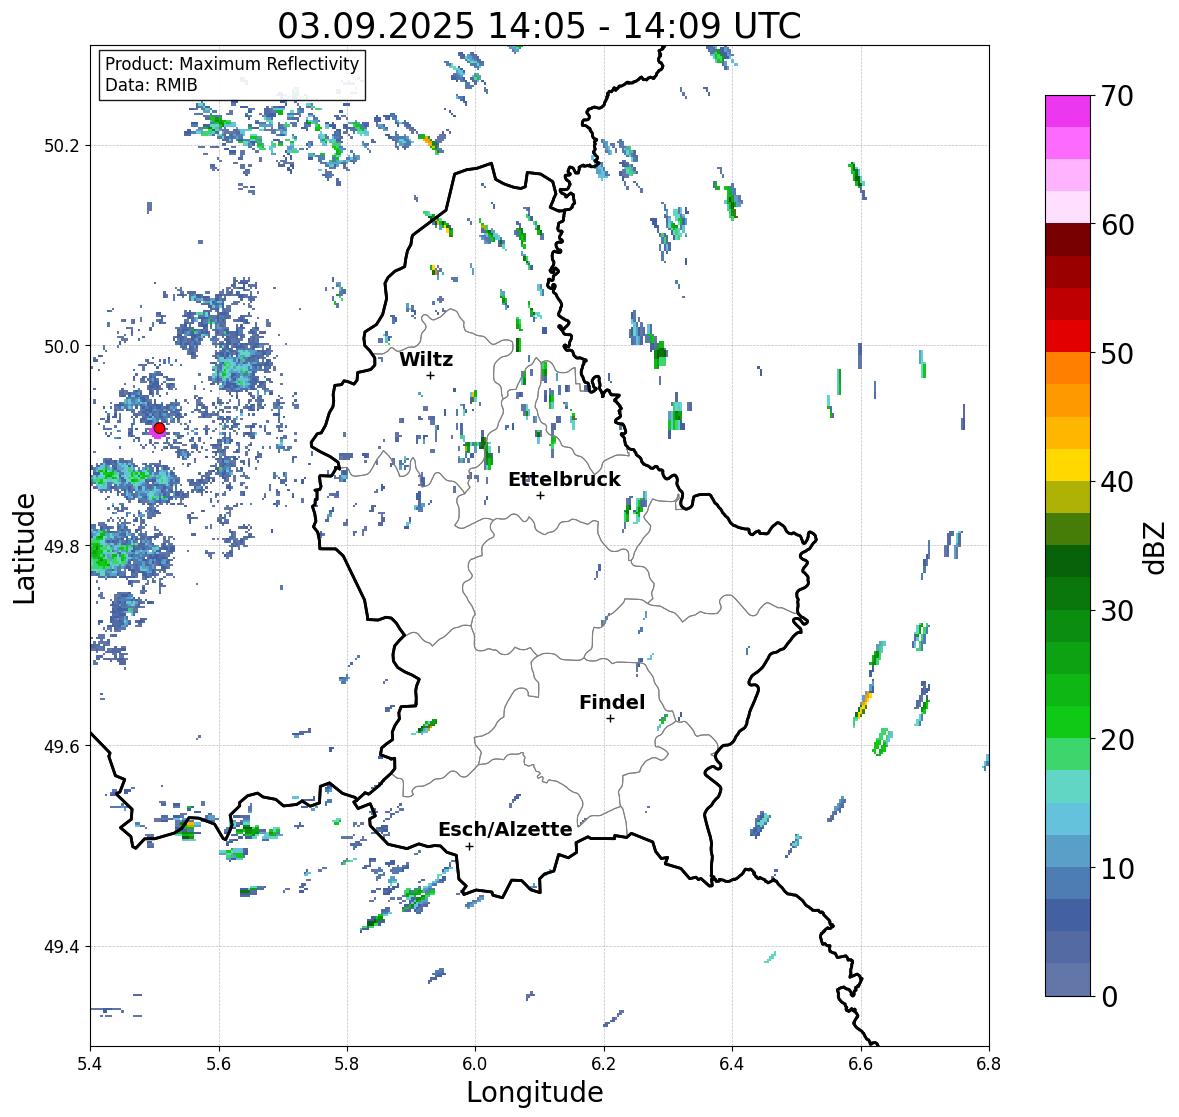Screen dimensions: 1179x1117
Task: Click the 6.6 longitude tick label
Action: pos(861,1063)
